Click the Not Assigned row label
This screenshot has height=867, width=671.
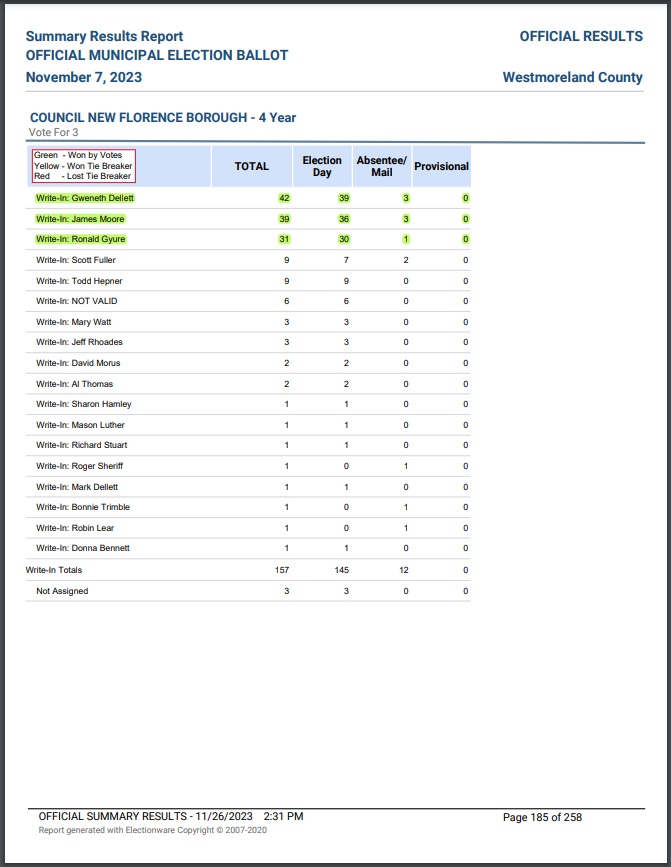point(62,591)
